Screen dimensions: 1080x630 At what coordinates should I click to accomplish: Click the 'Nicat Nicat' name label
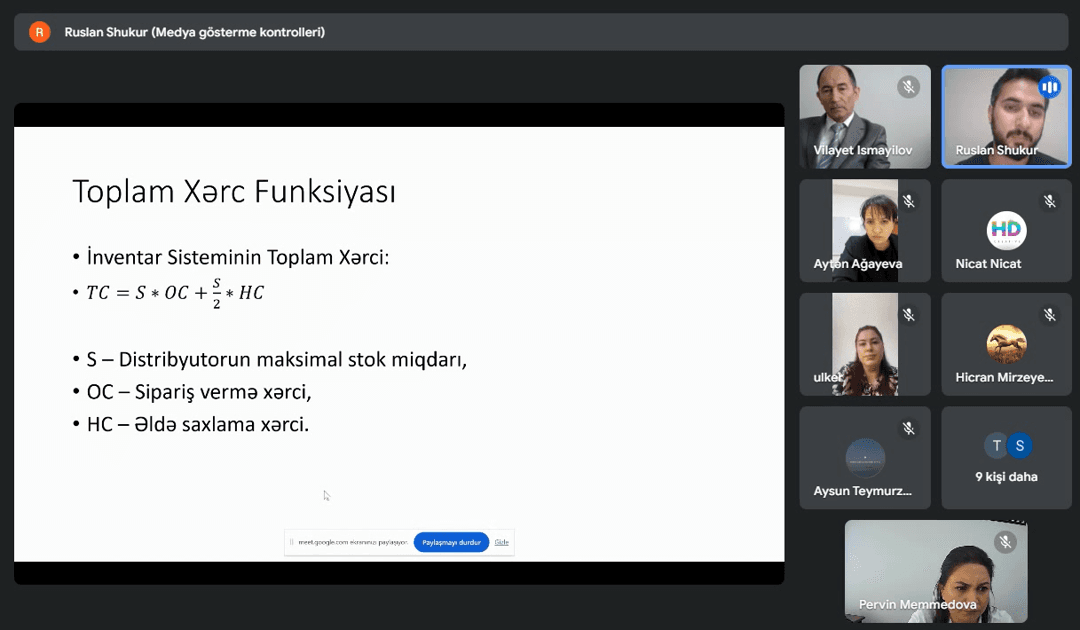(x=988, y=264)
